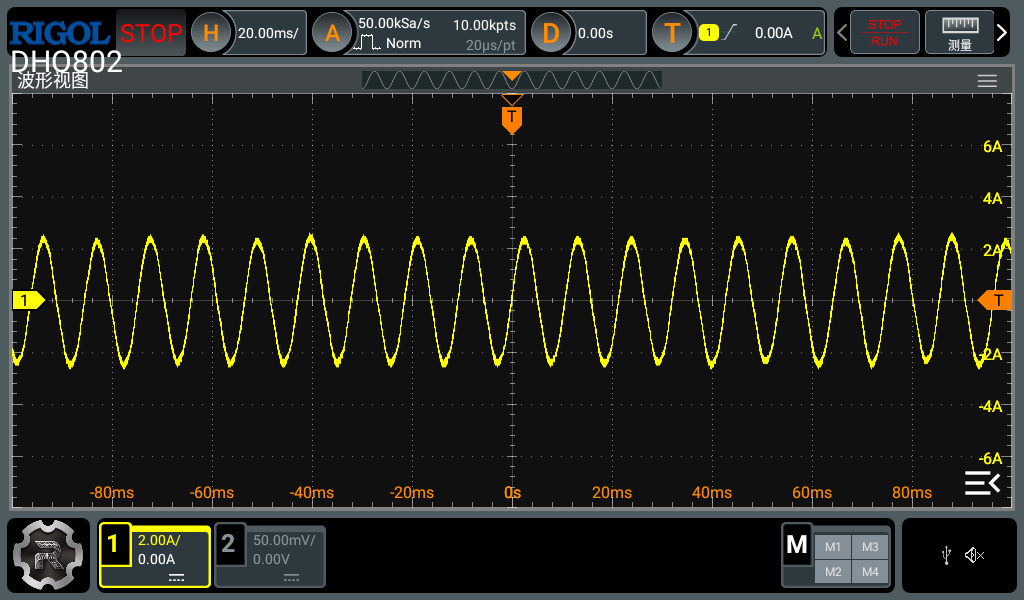Click the acquisition A icon
The width and height of the screenshot is (1024, 600).
(x=333, y=33)
